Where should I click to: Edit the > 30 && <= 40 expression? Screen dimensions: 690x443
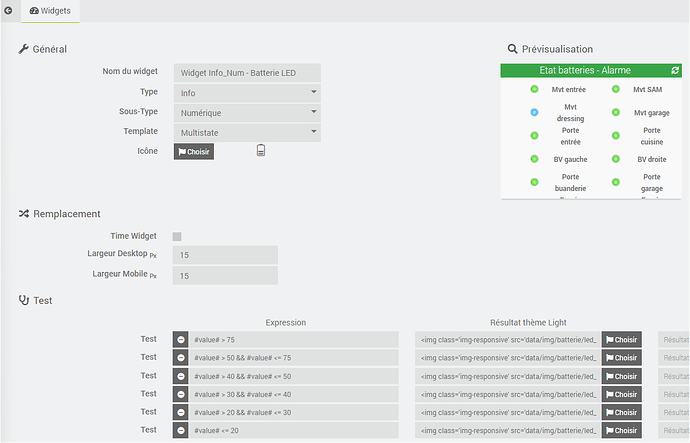294,394
